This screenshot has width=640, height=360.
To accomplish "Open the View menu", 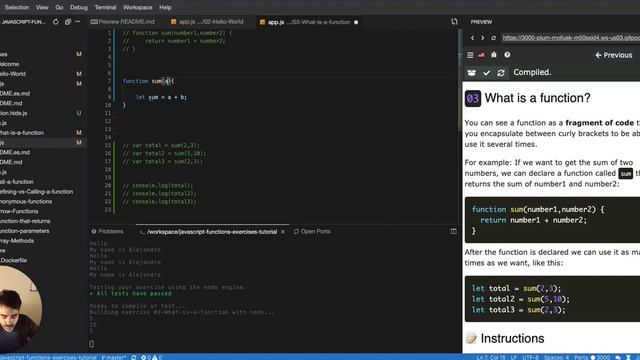I will (42, 7).
